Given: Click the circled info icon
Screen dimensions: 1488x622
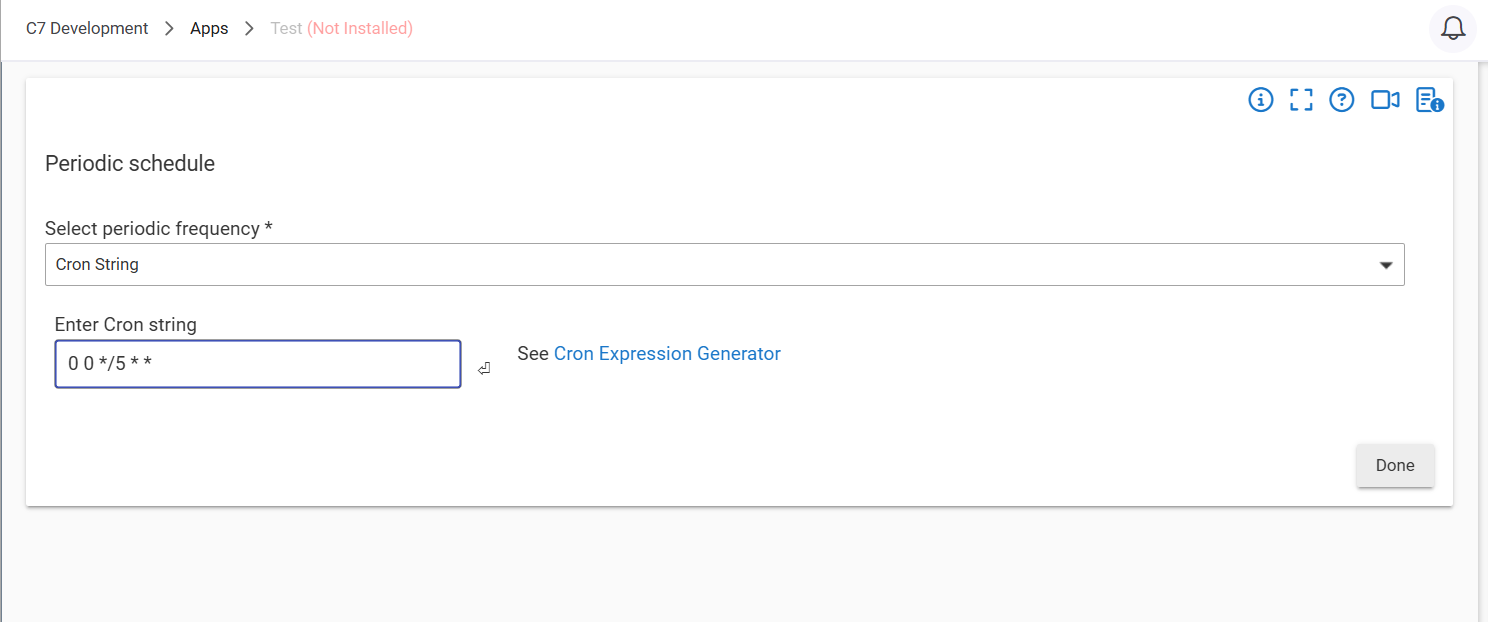Looking at the screenshot, I should [1261, 100].
